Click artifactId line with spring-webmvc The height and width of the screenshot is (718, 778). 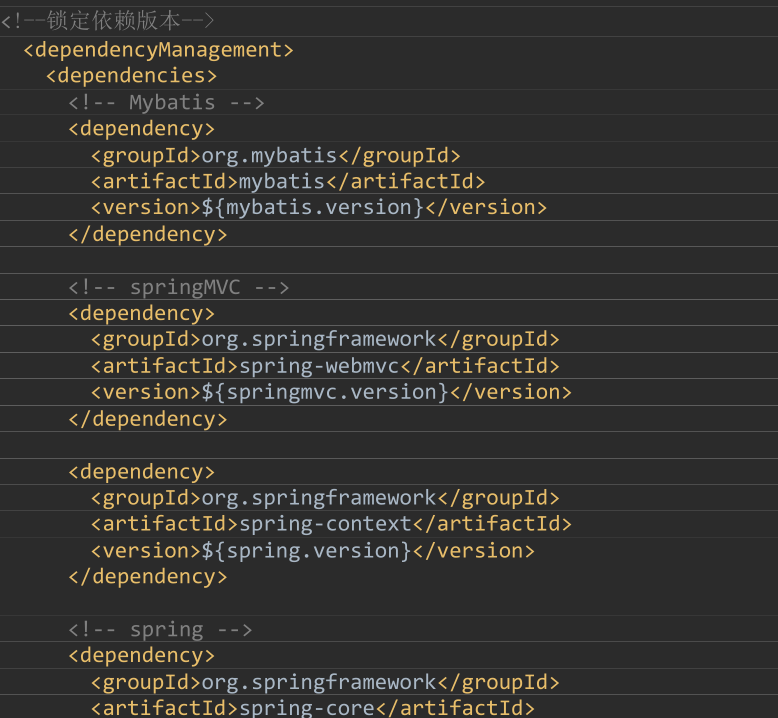(x=325, y=366)
